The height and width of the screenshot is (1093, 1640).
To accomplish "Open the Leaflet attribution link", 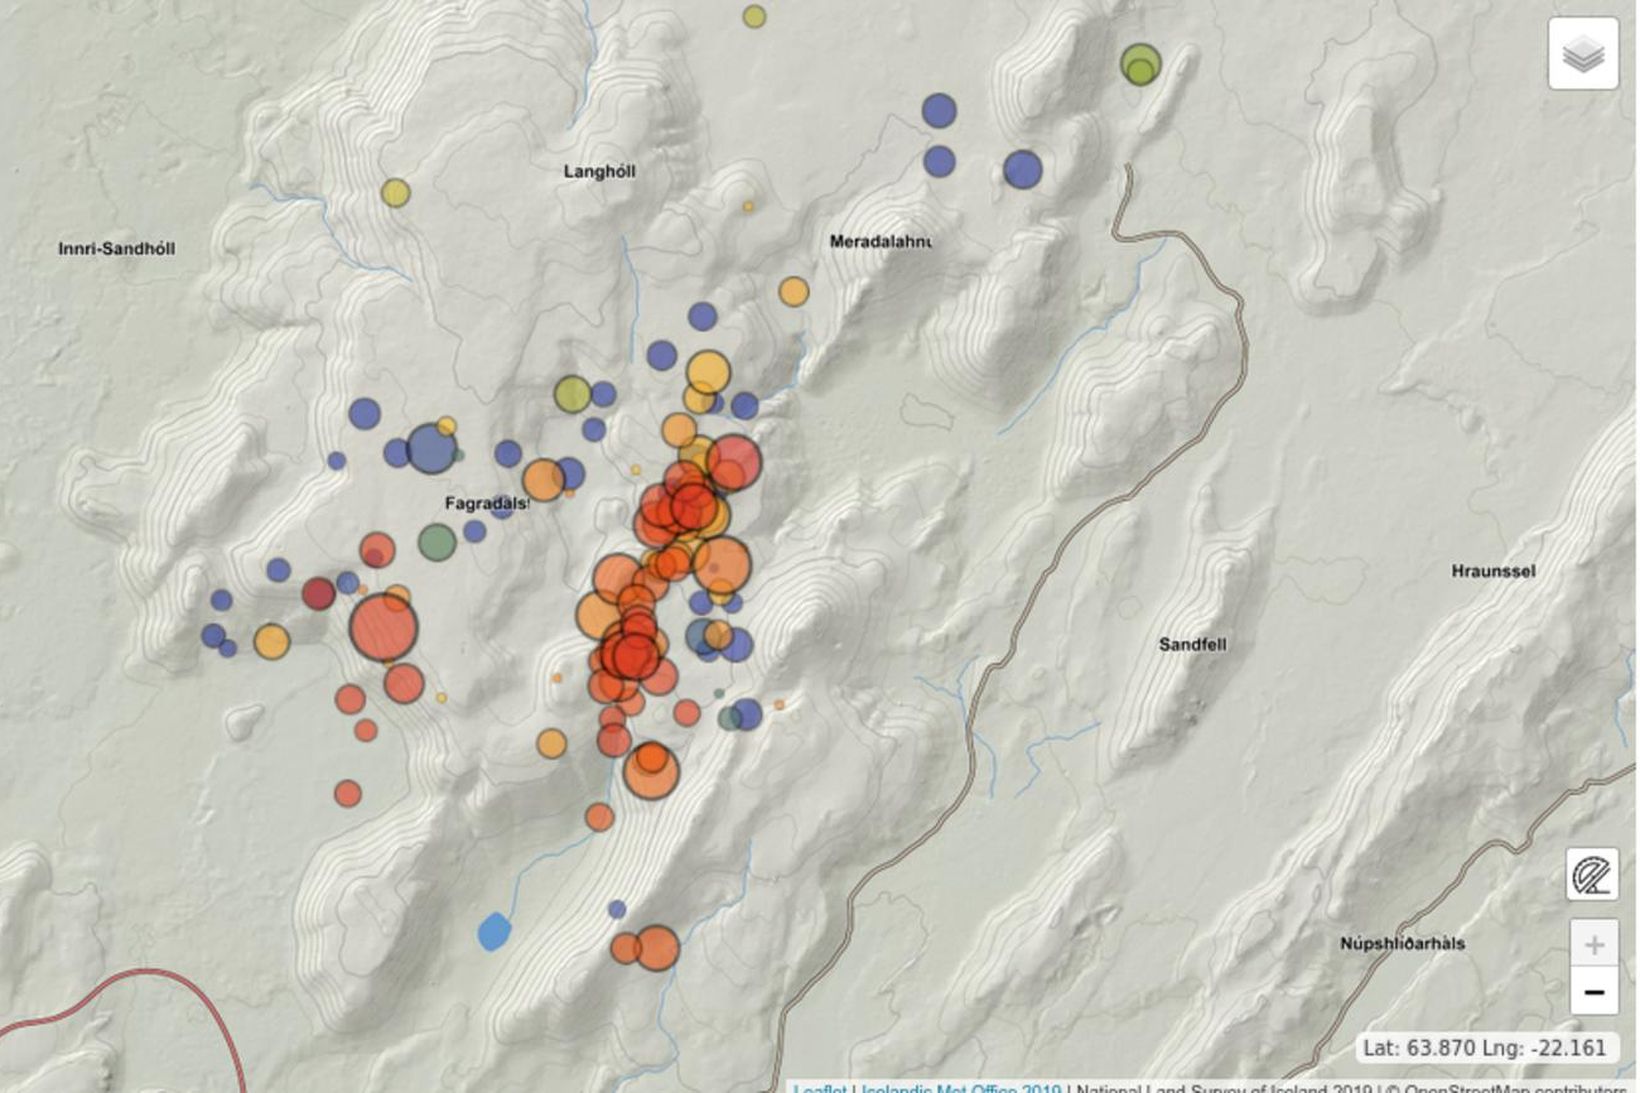I will pyautogui.click(x=820, y=1088).
